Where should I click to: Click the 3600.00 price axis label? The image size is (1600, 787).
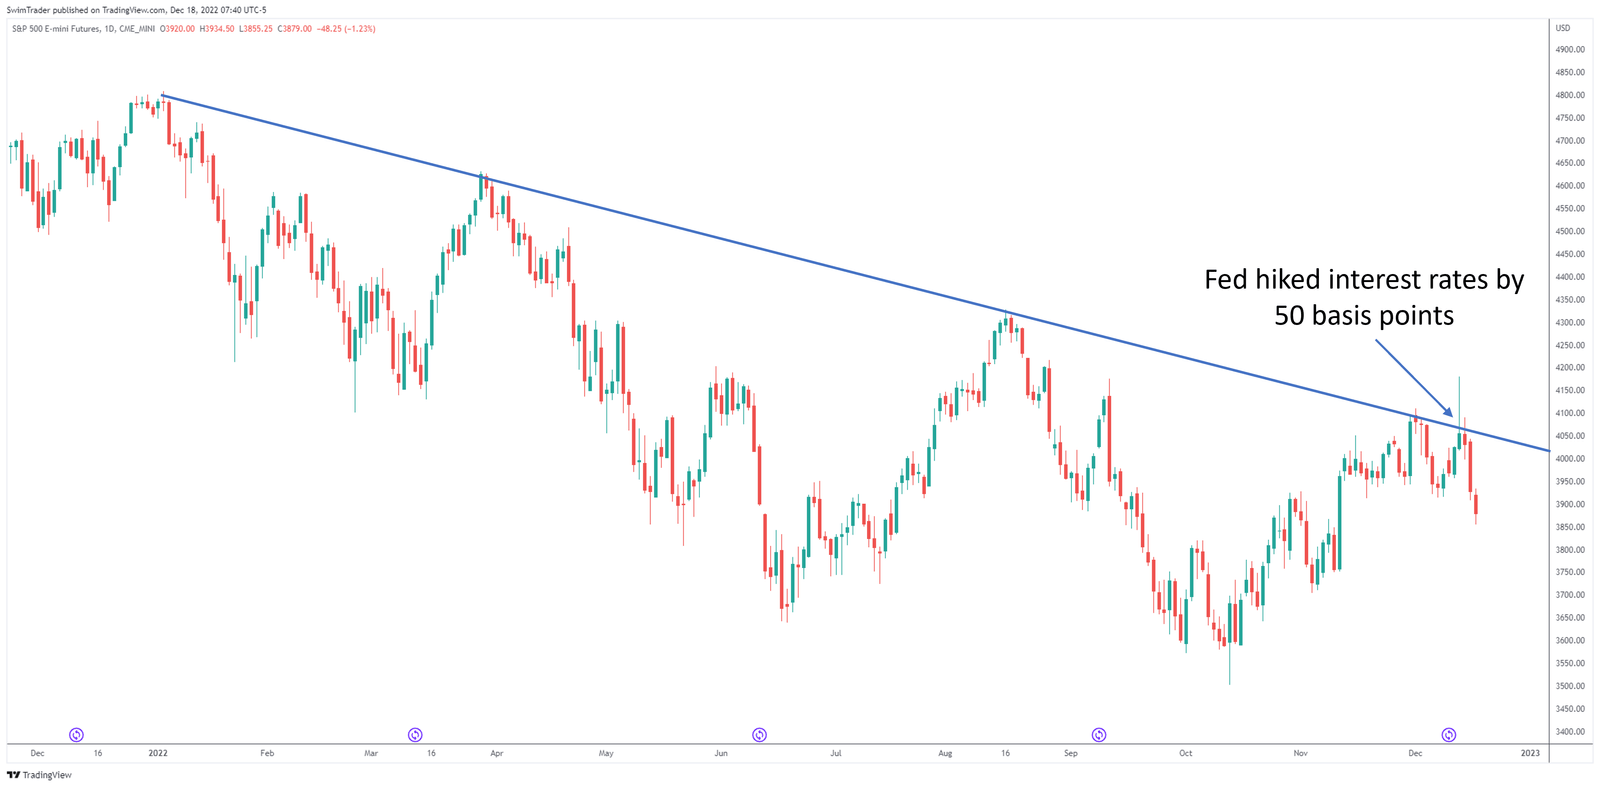[x=1570, y=641]
